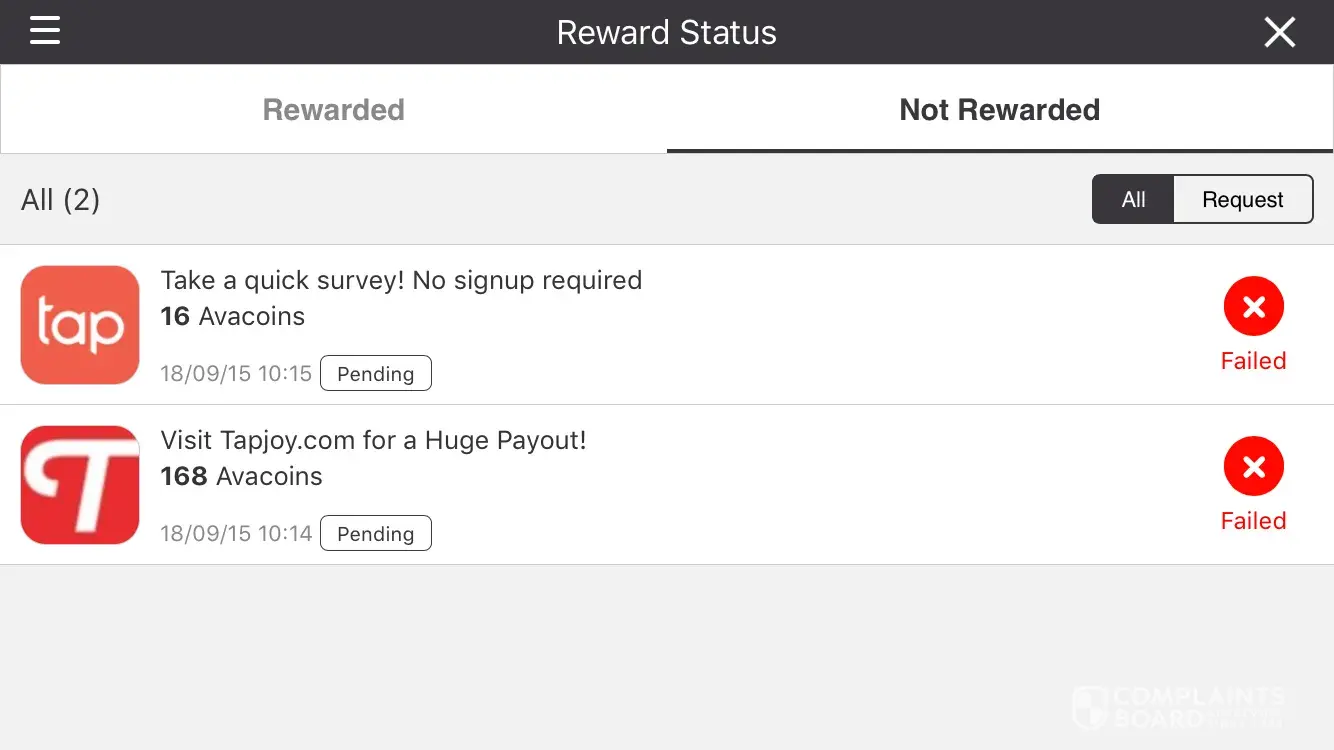Viewport: 1334px width, 750px height.
Task: Click the red failed X icon for survey
Action: (1253, 307)
